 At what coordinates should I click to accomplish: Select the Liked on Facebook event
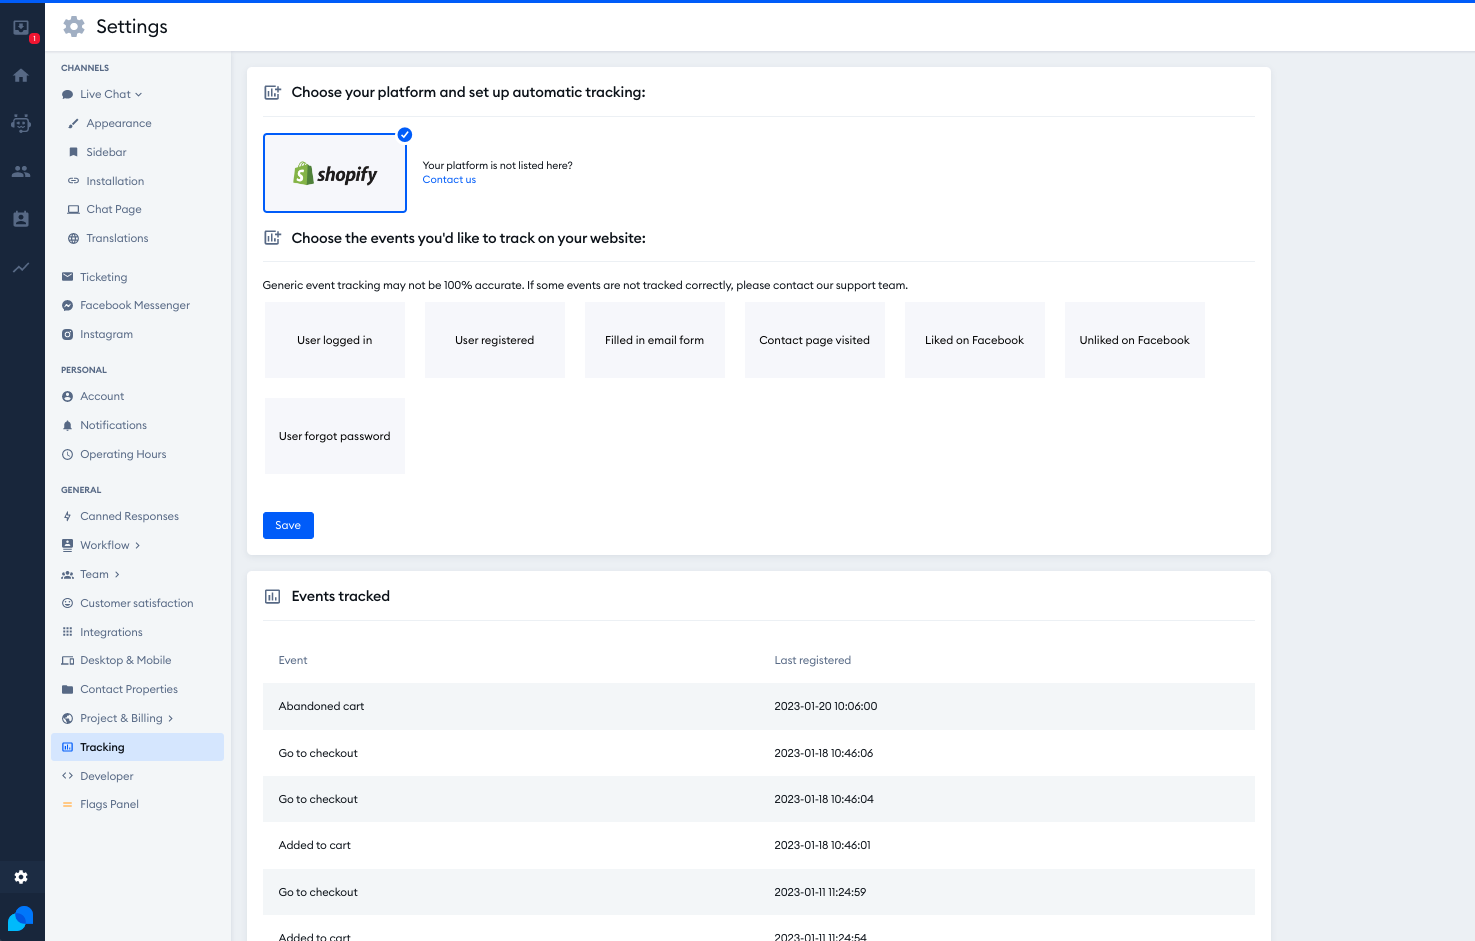click(975, 340)
